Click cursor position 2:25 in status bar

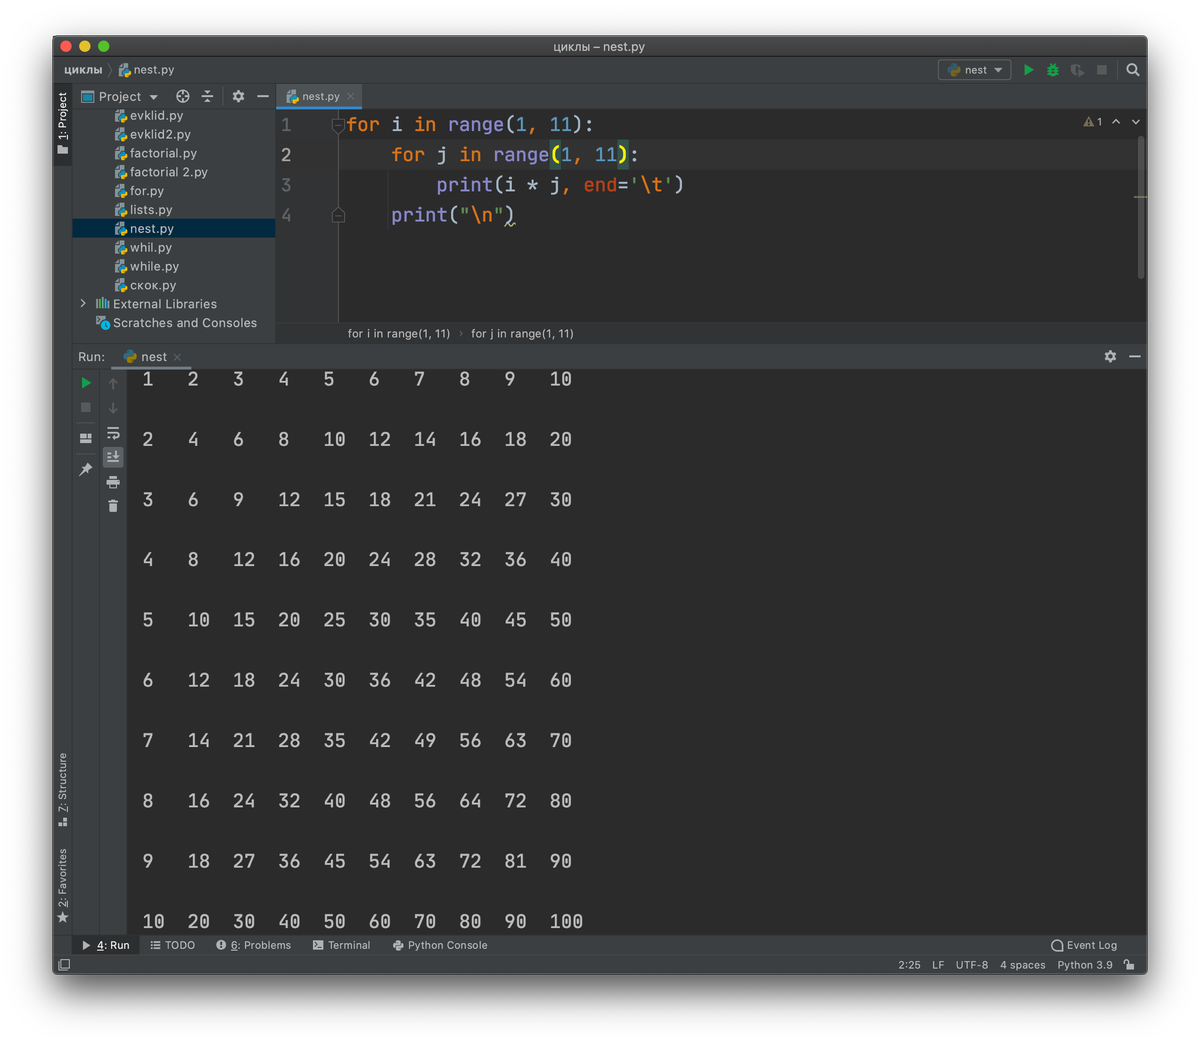tap(909, 965)
